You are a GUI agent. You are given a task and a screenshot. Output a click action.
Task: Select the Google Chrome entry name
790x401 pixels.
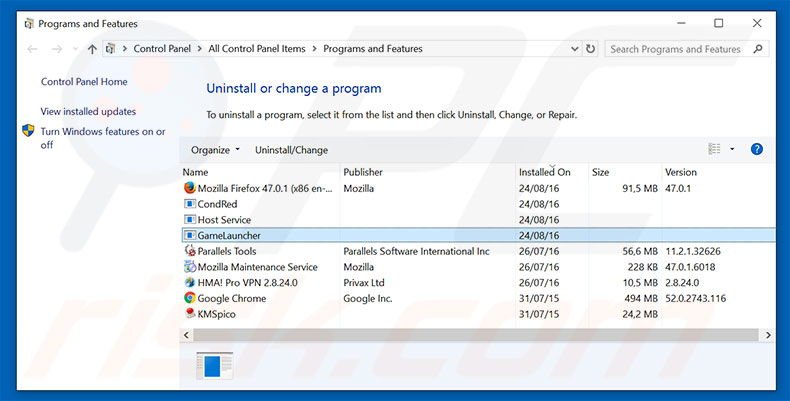coord(232,298)
